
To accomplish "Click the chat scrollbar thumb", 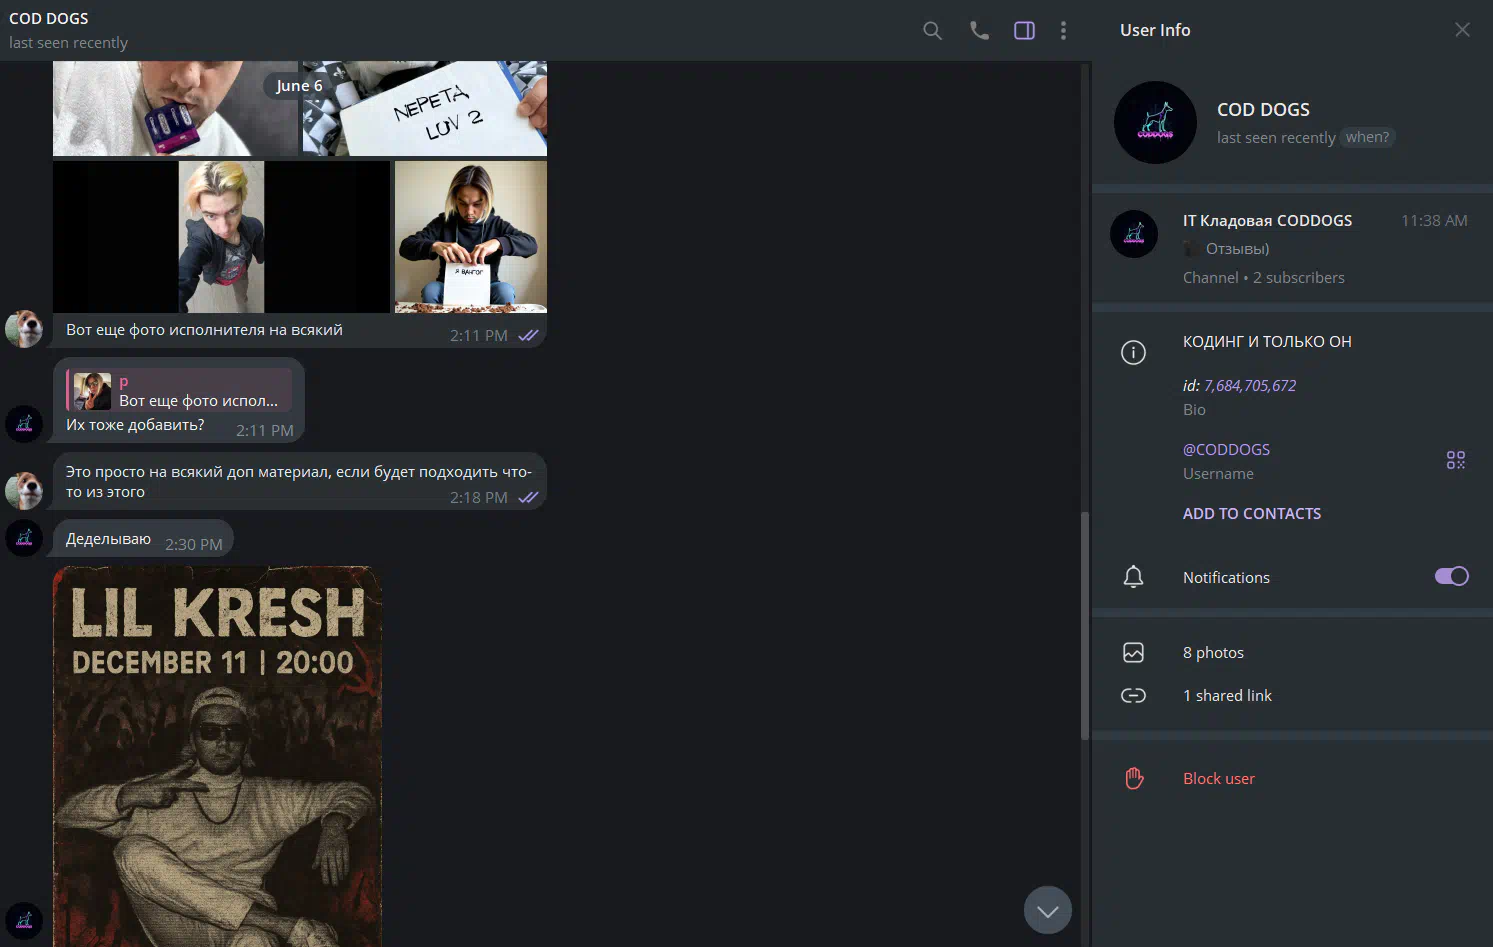I will 1085,626.
